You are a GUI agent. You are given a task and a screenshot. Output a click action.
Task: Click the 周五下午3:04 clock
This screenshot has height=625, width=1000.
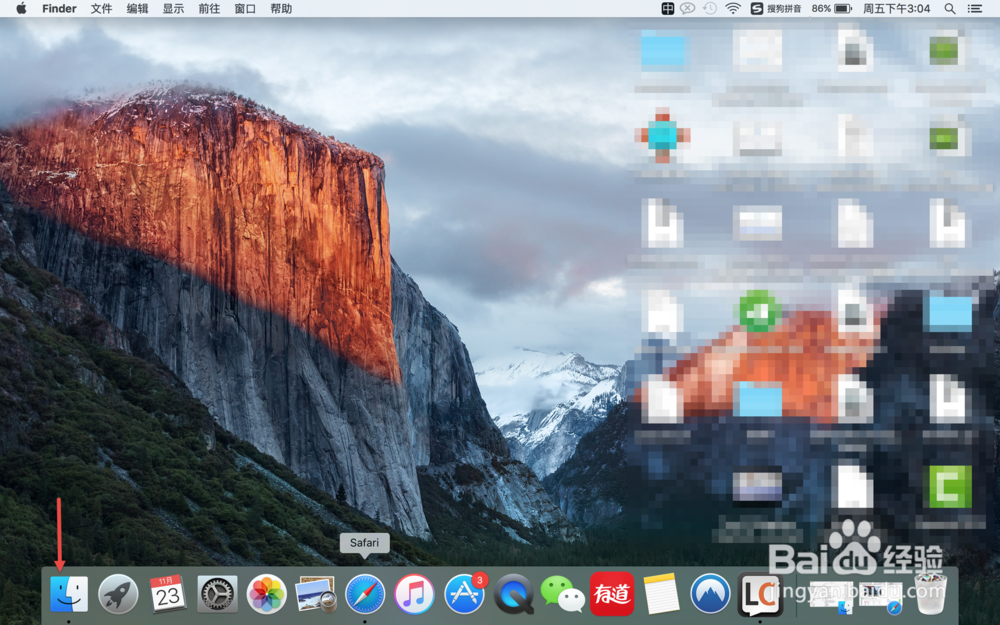897,8
